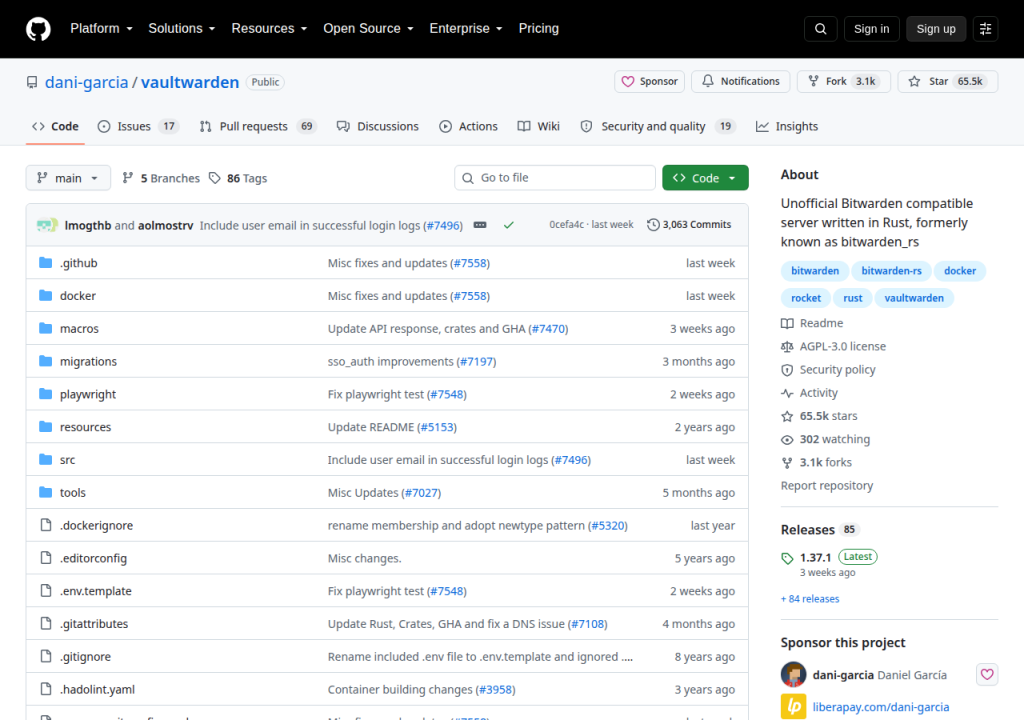Click the .github folder icon
The height and width of the screenshot is (720, 1024).
tap(46, 263)
